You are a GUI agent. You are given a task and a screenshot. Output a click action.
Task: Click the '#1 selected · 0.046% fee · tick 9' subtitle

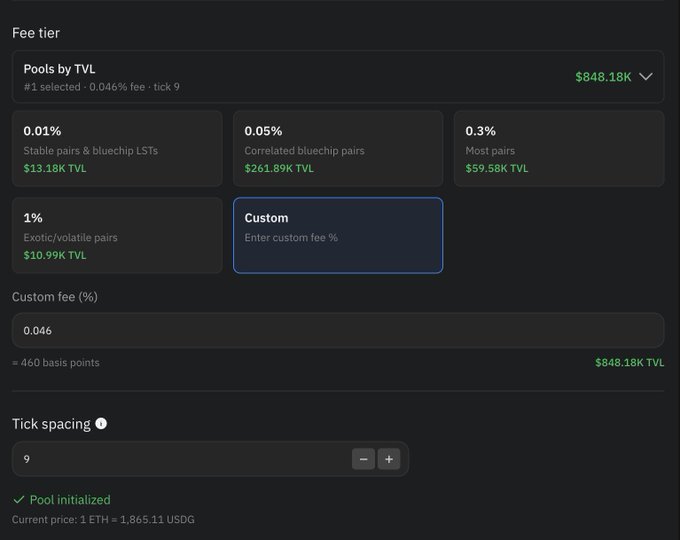click(x=101, y=87)
